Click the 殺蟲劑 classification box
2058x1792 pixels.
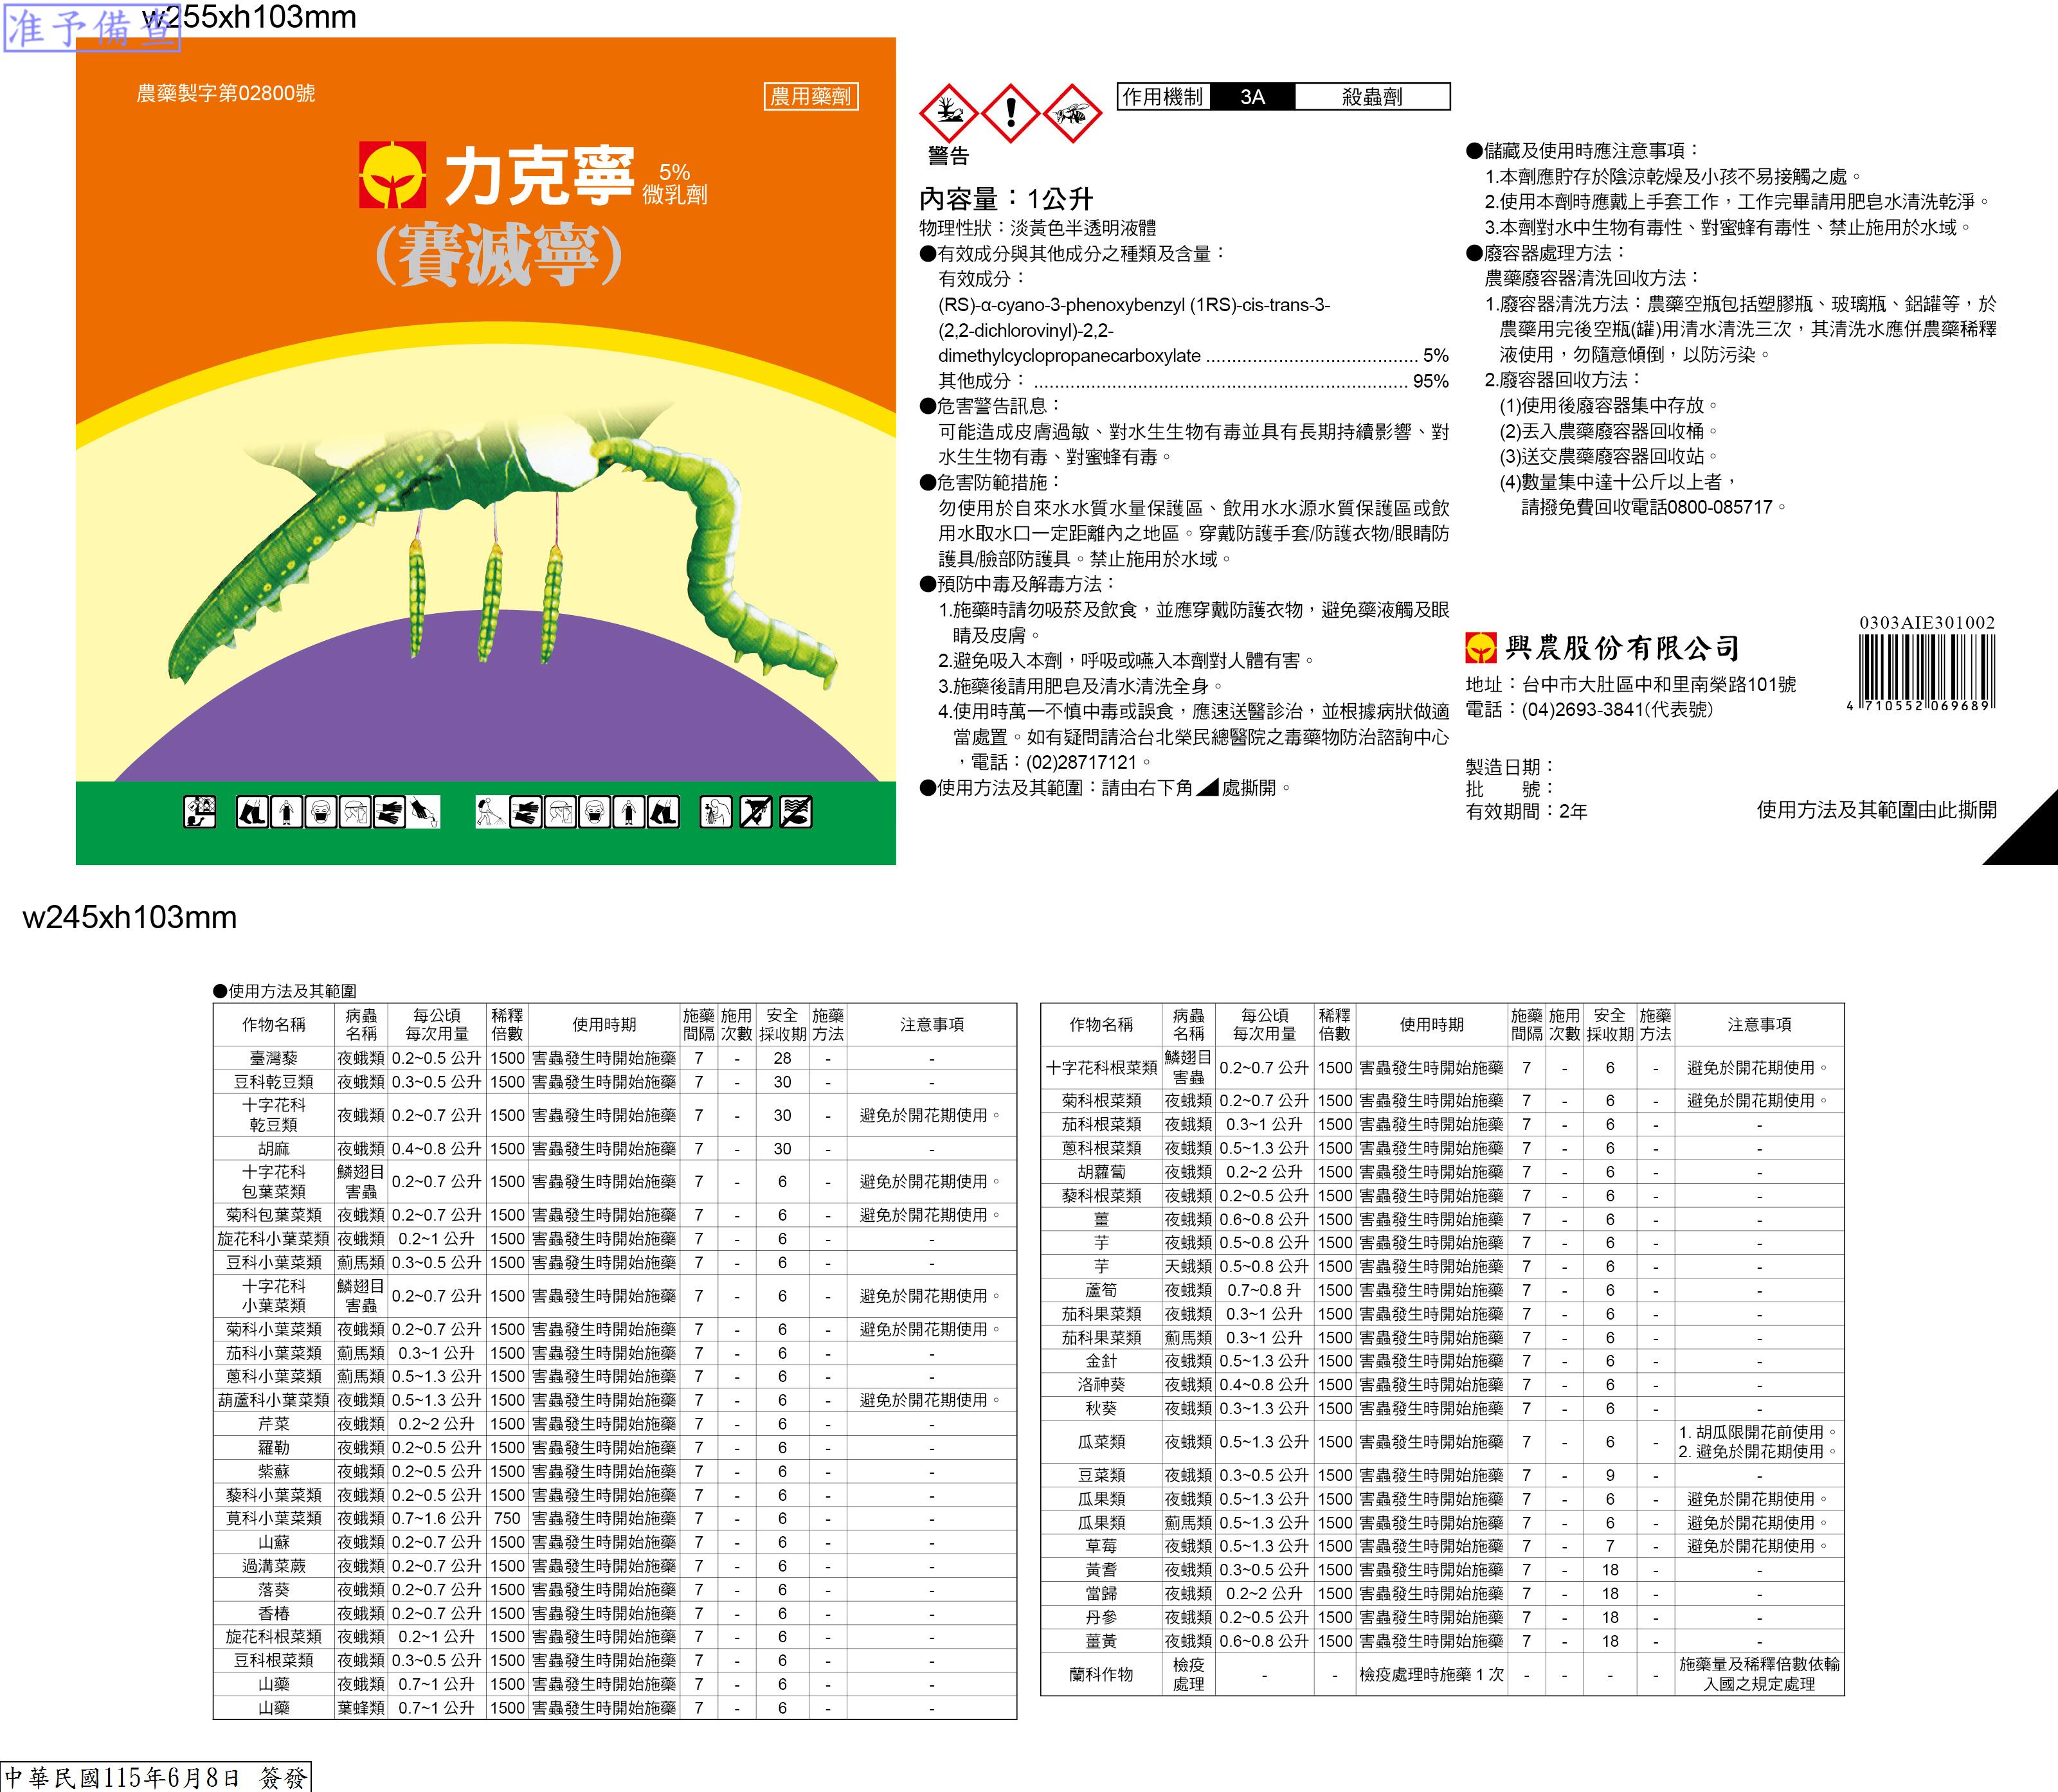(x=1372, y=97)
